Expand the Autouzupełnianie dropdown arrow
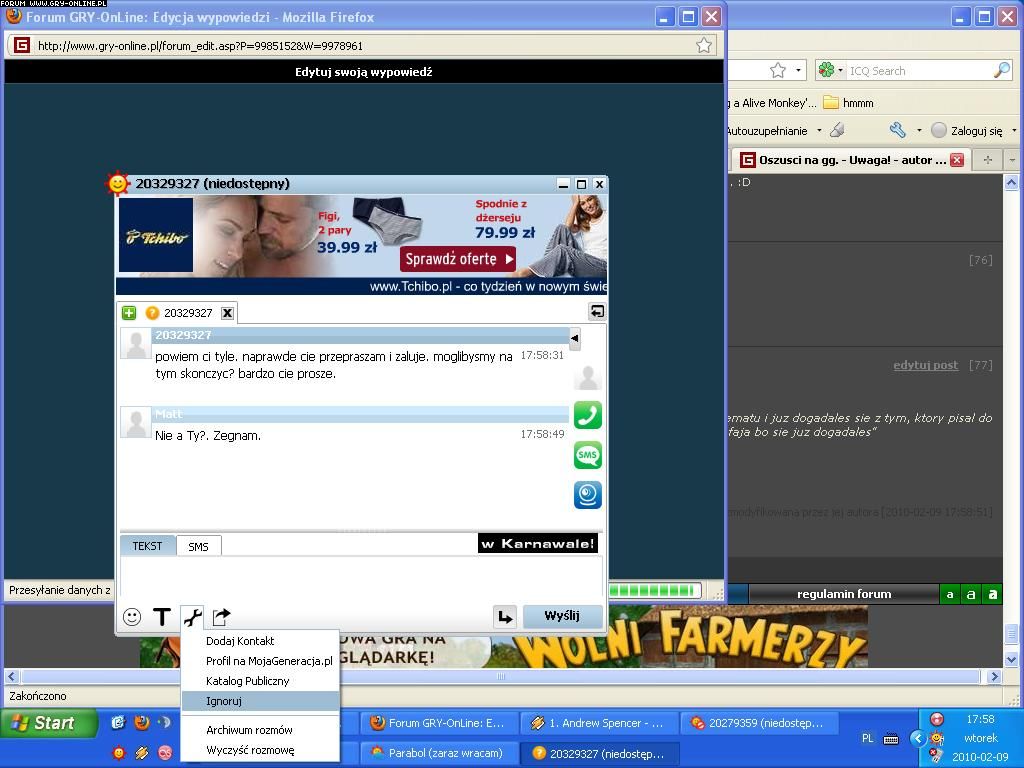The width and height of the screenshot is (1024, 768). [819, 130]
